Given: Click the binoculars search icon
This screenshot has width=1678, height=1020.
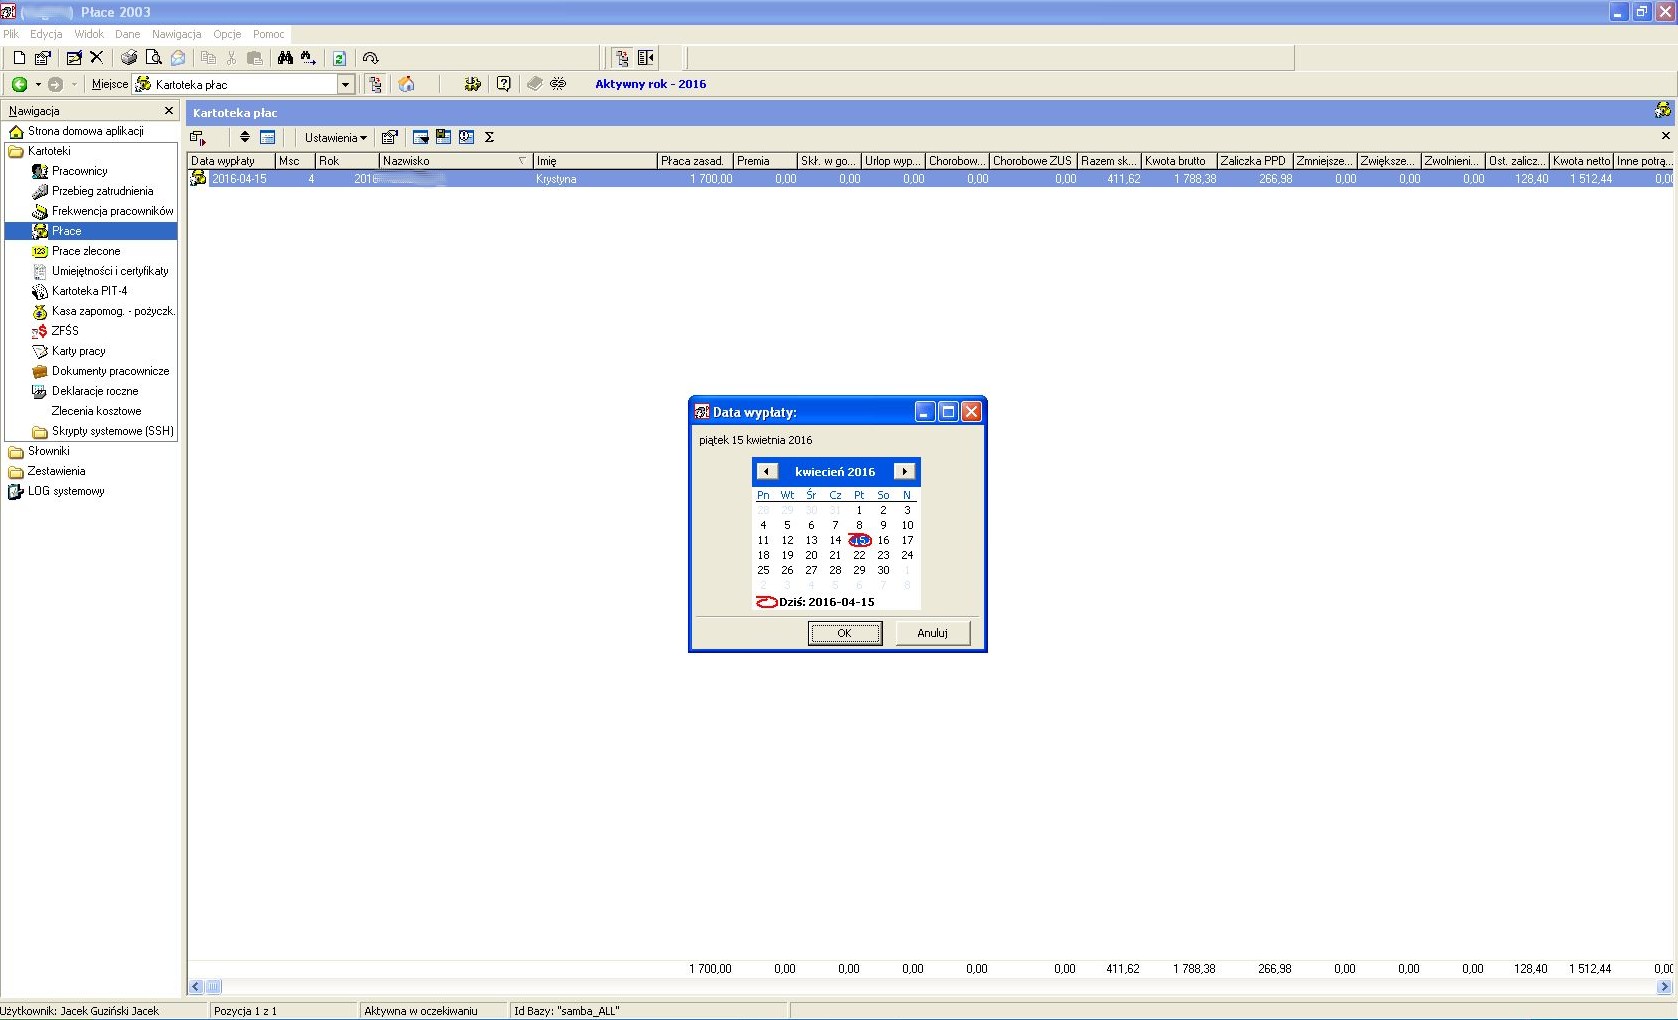Looking at the screenshot, I should pos(285,58).
